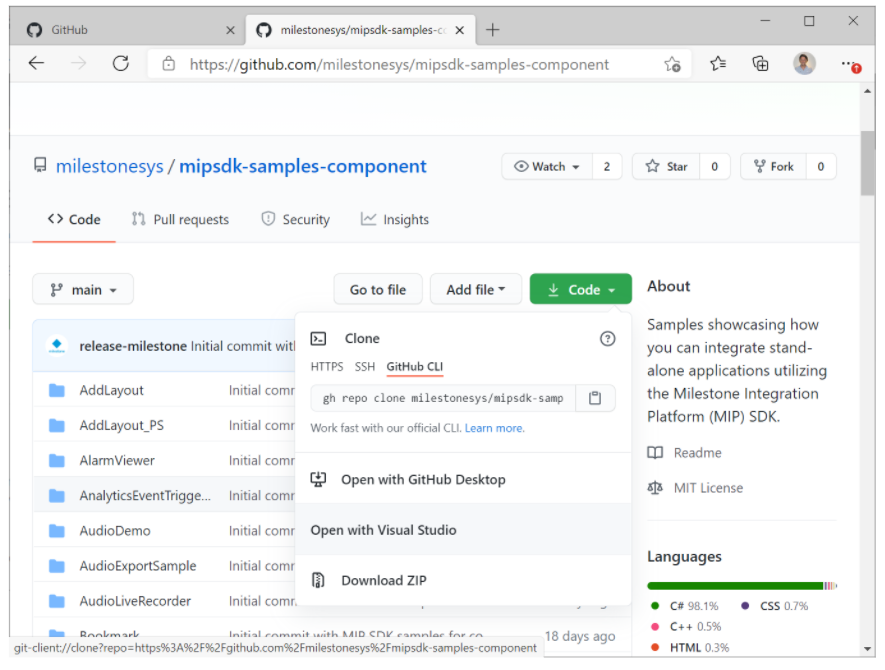This screenshot has width=885, height=670.
Task: Open the release-milestone author link
Action: coord(133,346)
